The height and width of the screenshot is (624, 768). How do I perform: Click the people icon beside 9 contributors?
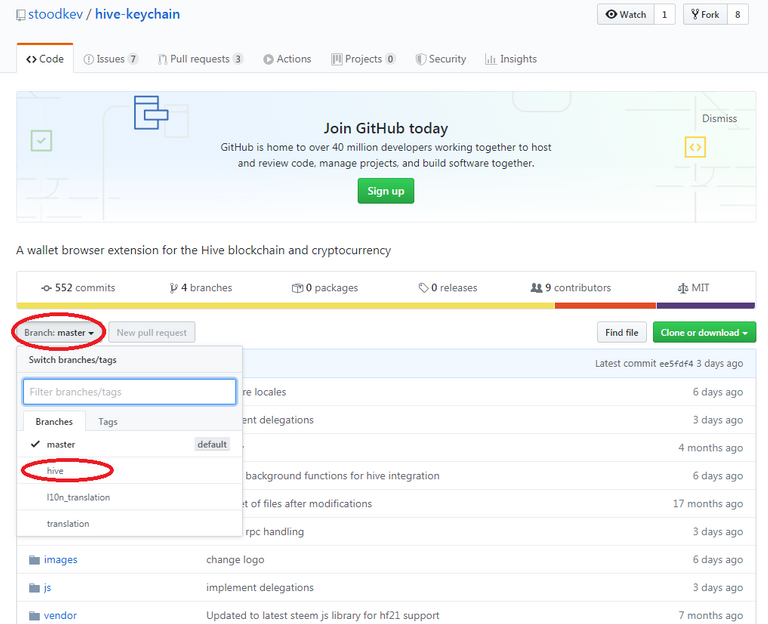click(536, 288)
